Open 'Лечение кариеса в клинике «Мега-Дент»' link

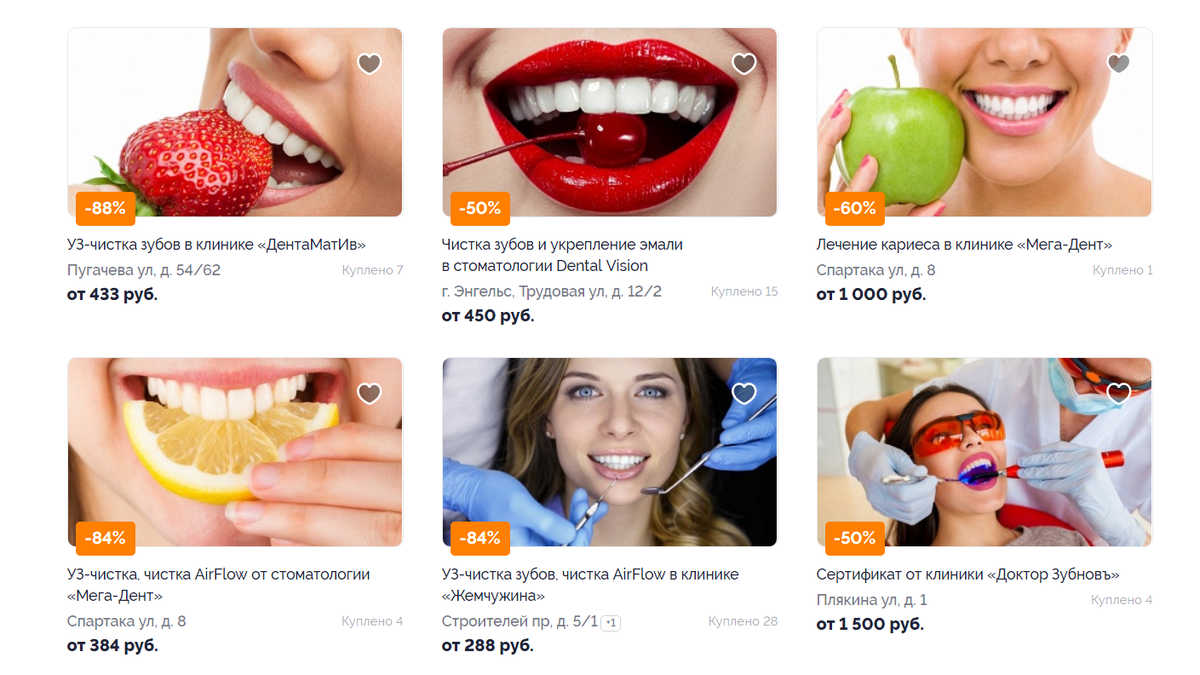[x=964, y=244]
